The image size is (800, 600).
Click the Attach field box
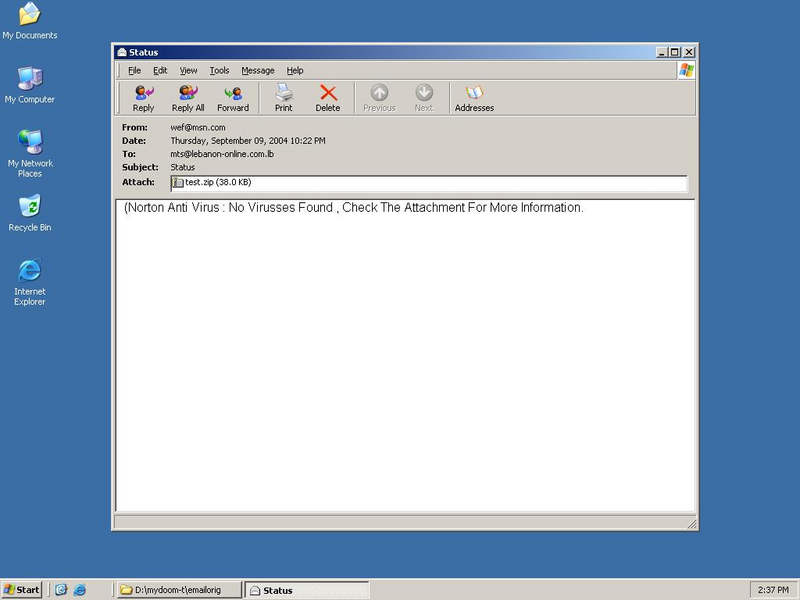tap(429, 183)
